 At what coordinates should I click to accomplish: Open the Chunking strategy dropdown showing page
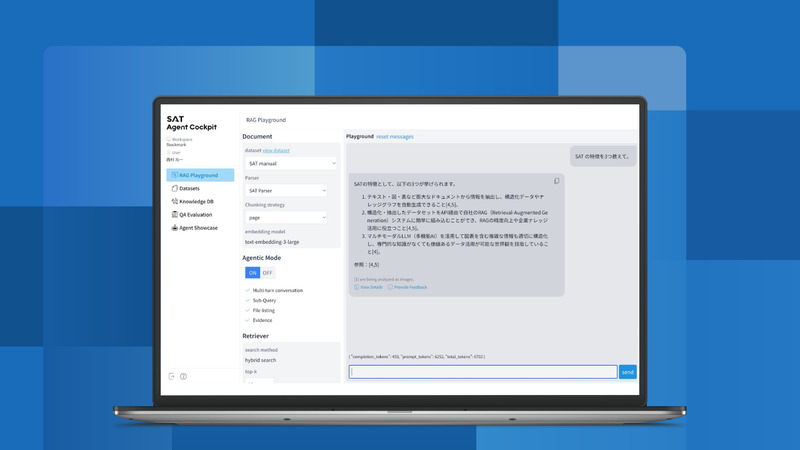[x=286, y=217]
